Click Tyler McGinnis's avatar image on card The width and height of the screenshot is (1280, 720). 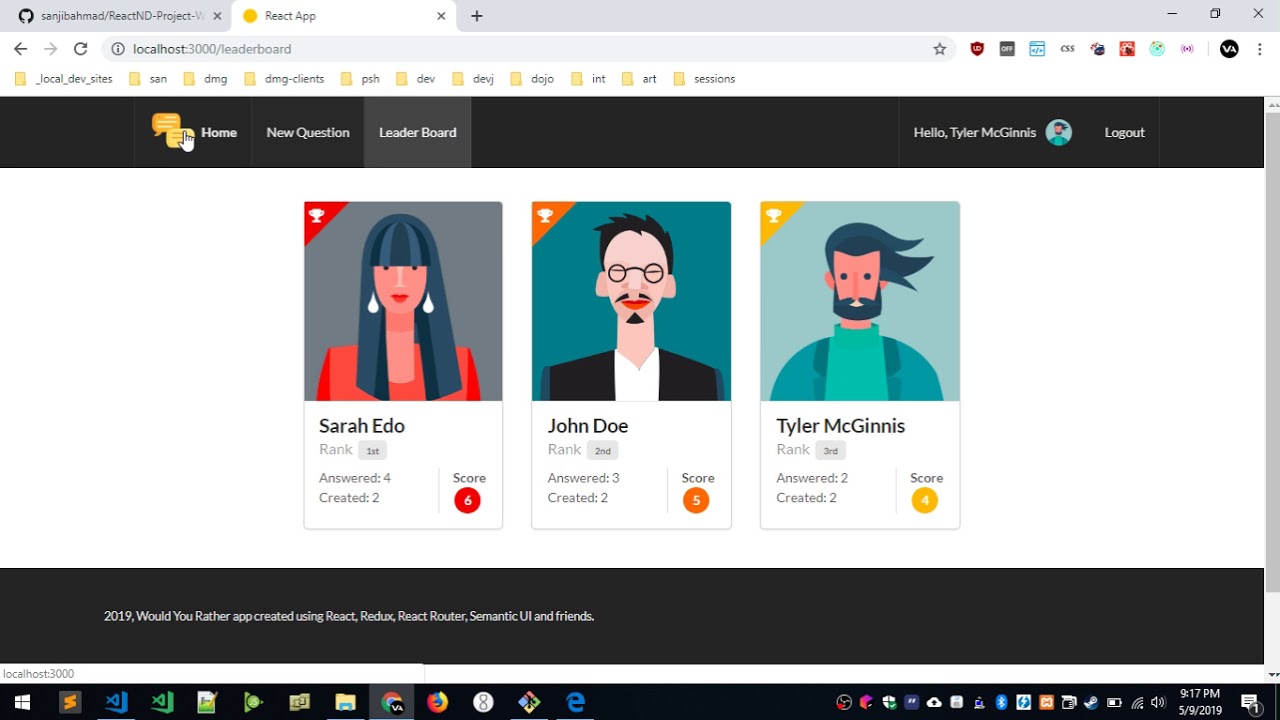pyautogui.click(x=860, y=301)
